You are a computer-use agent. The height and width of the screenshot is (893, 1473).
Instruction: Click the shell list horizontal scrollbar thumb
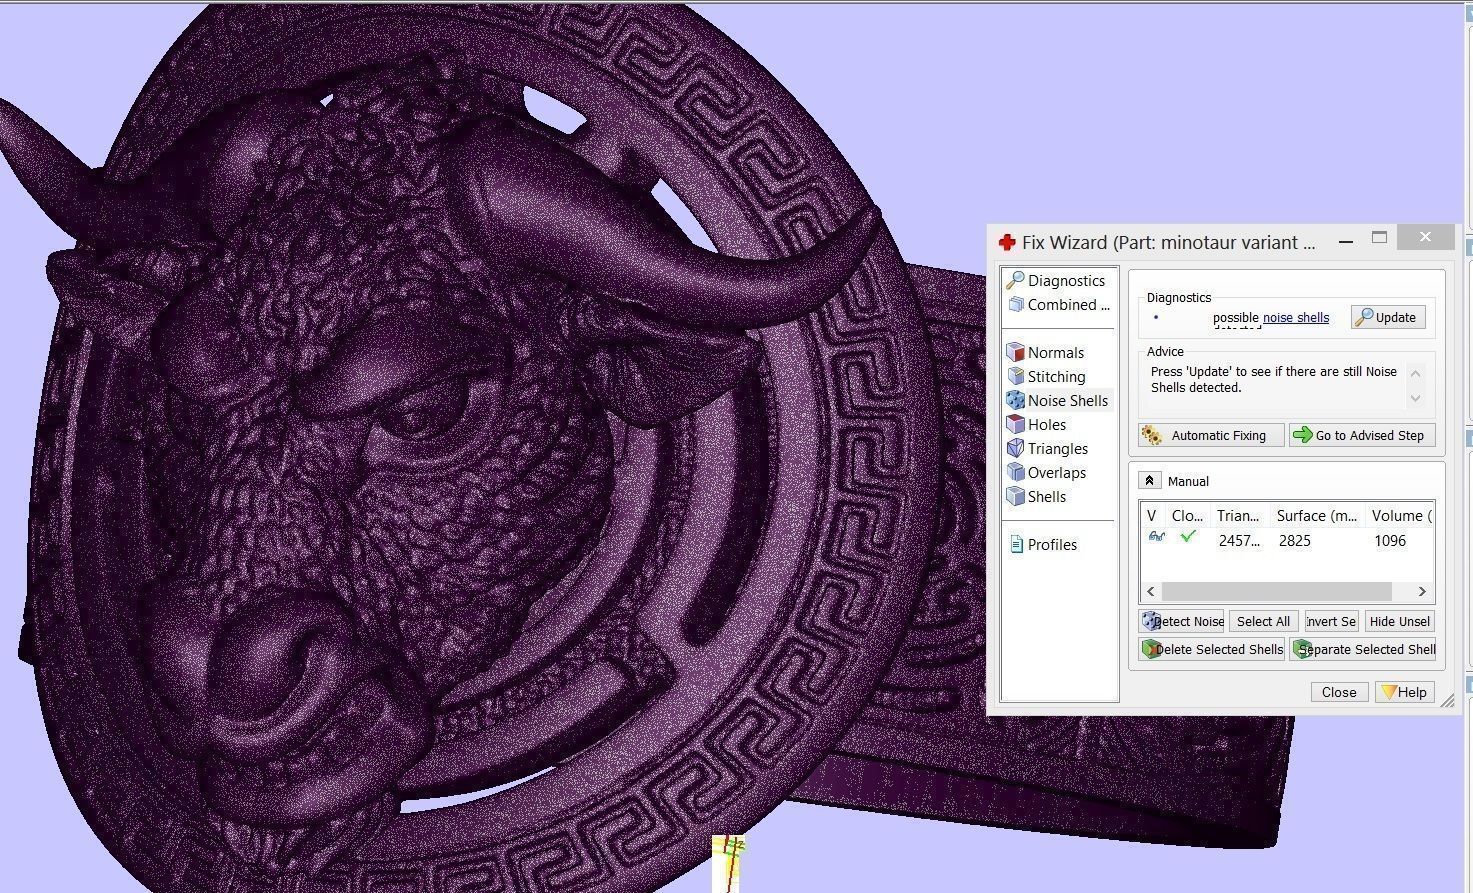pos(1276,592)
